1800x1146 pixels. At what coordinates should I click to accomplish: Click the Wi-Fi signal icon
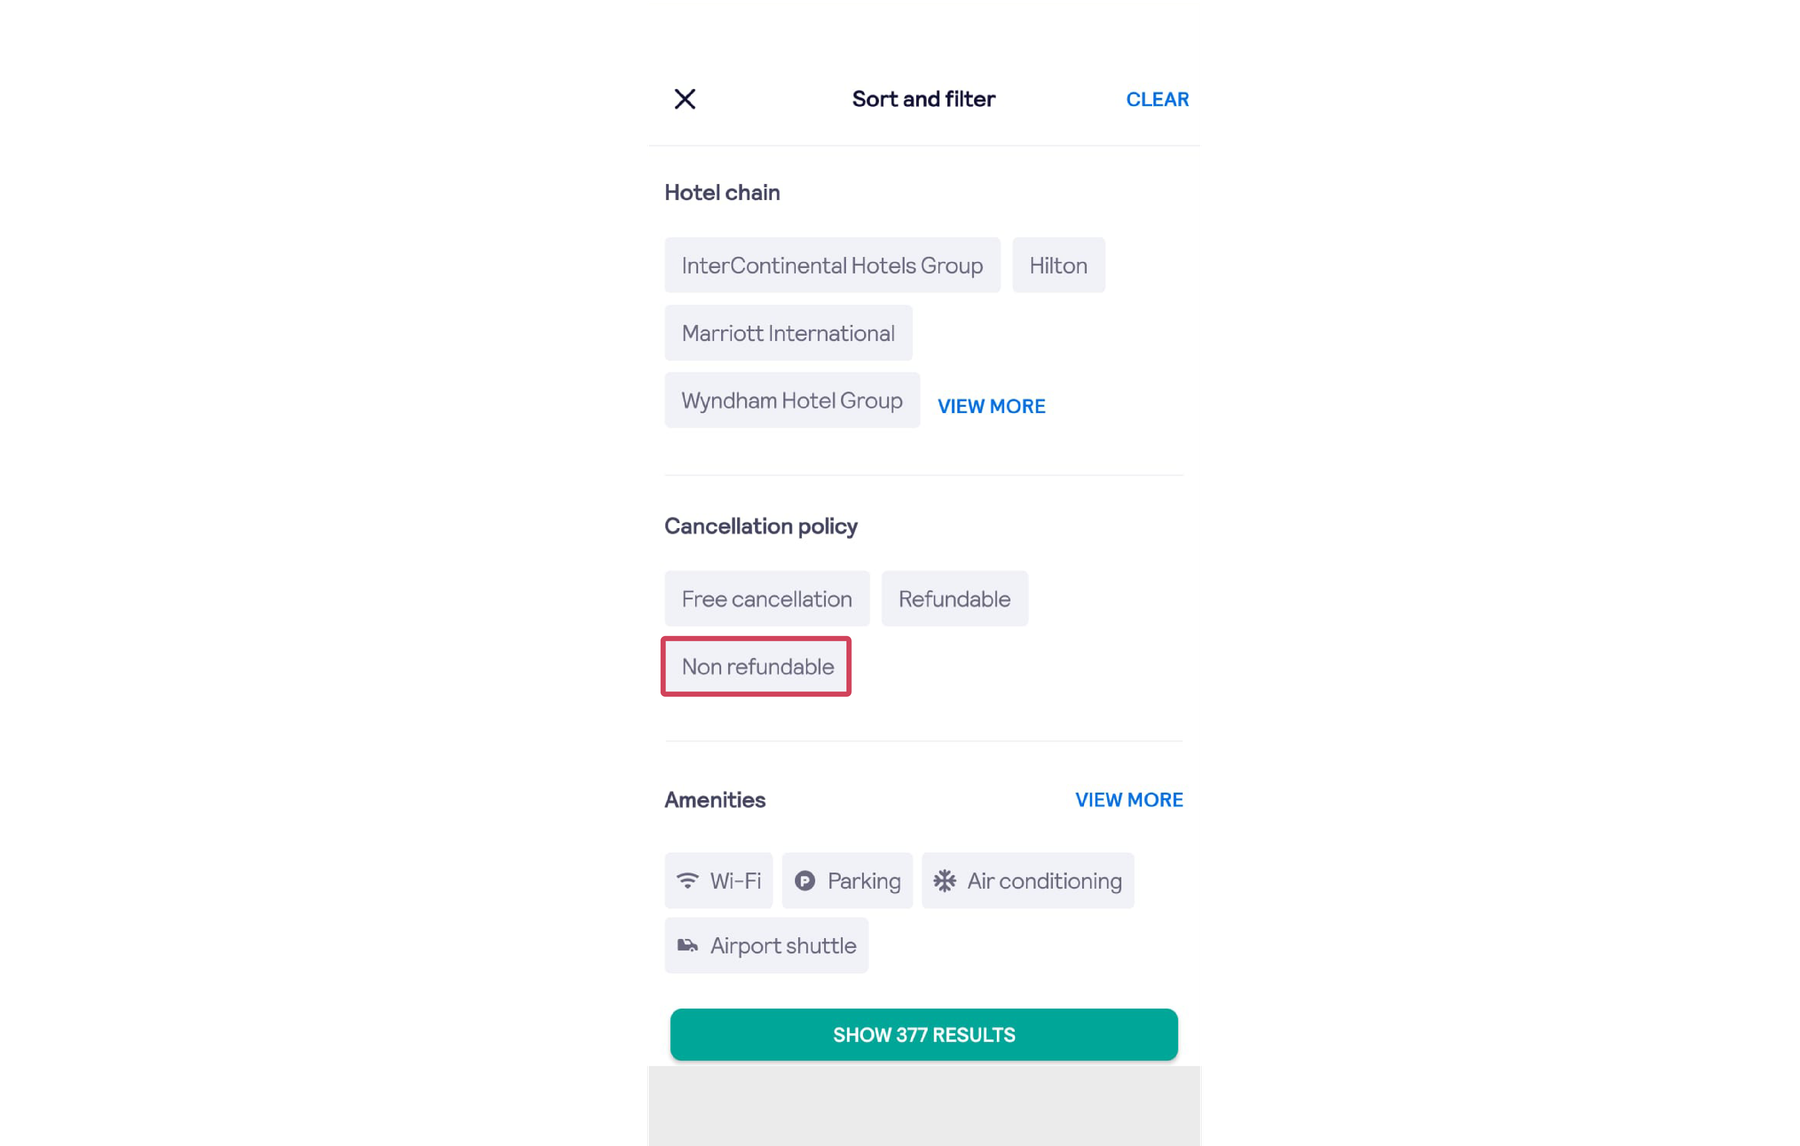tap(688, 880)
